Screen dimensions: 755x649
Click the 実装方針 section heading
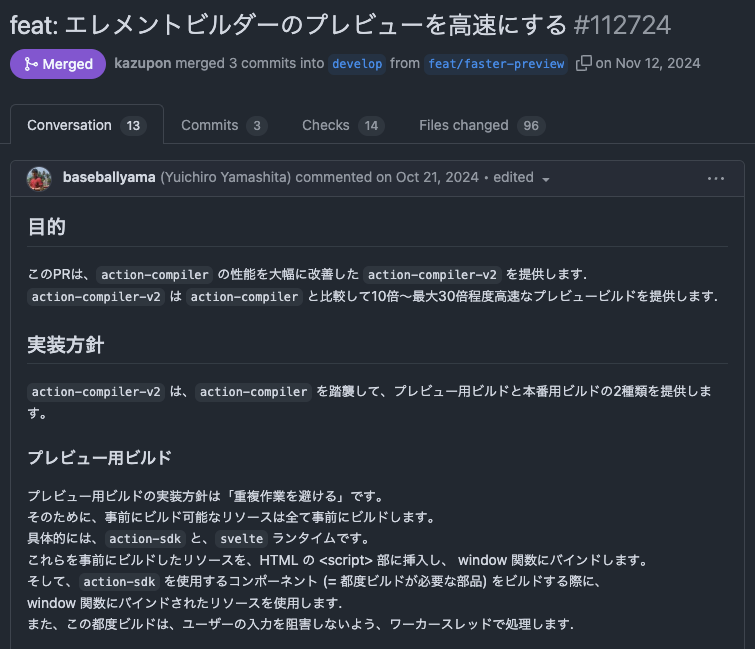point(66,345)
